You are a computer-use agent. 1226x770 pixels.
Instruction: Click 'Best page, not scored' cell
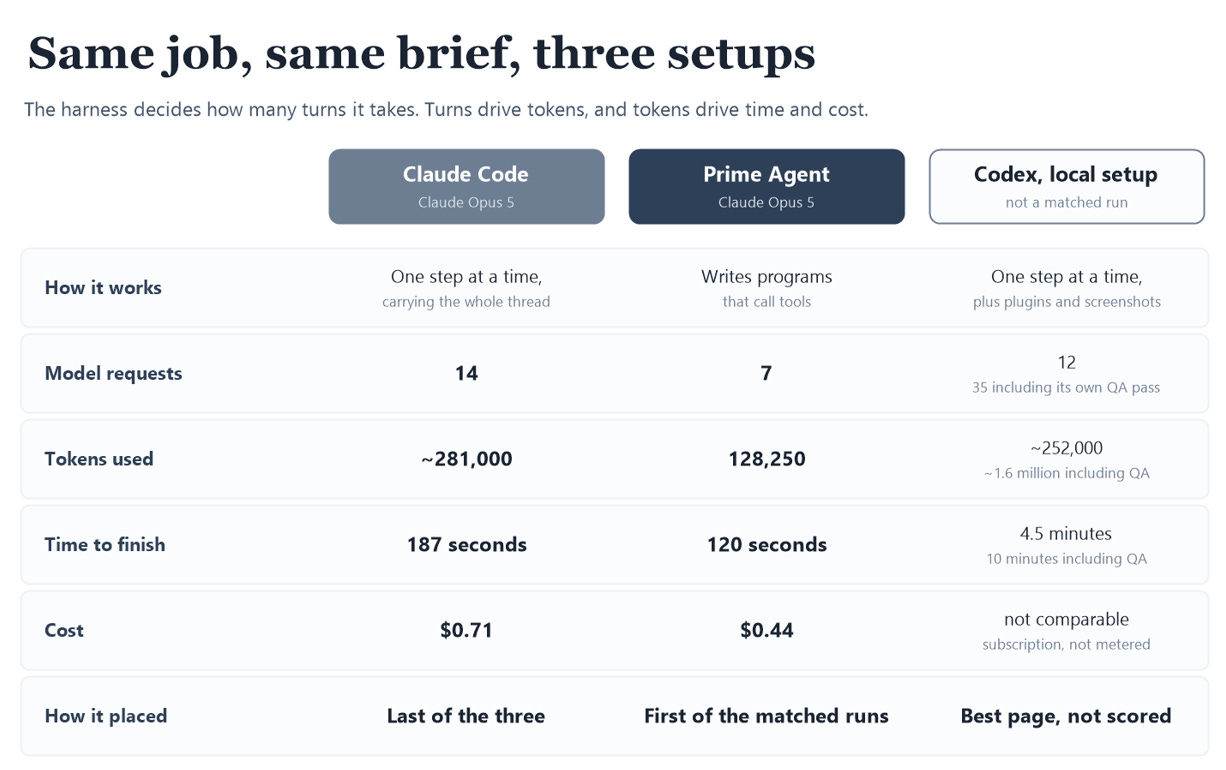click(x=1066, y=716)
